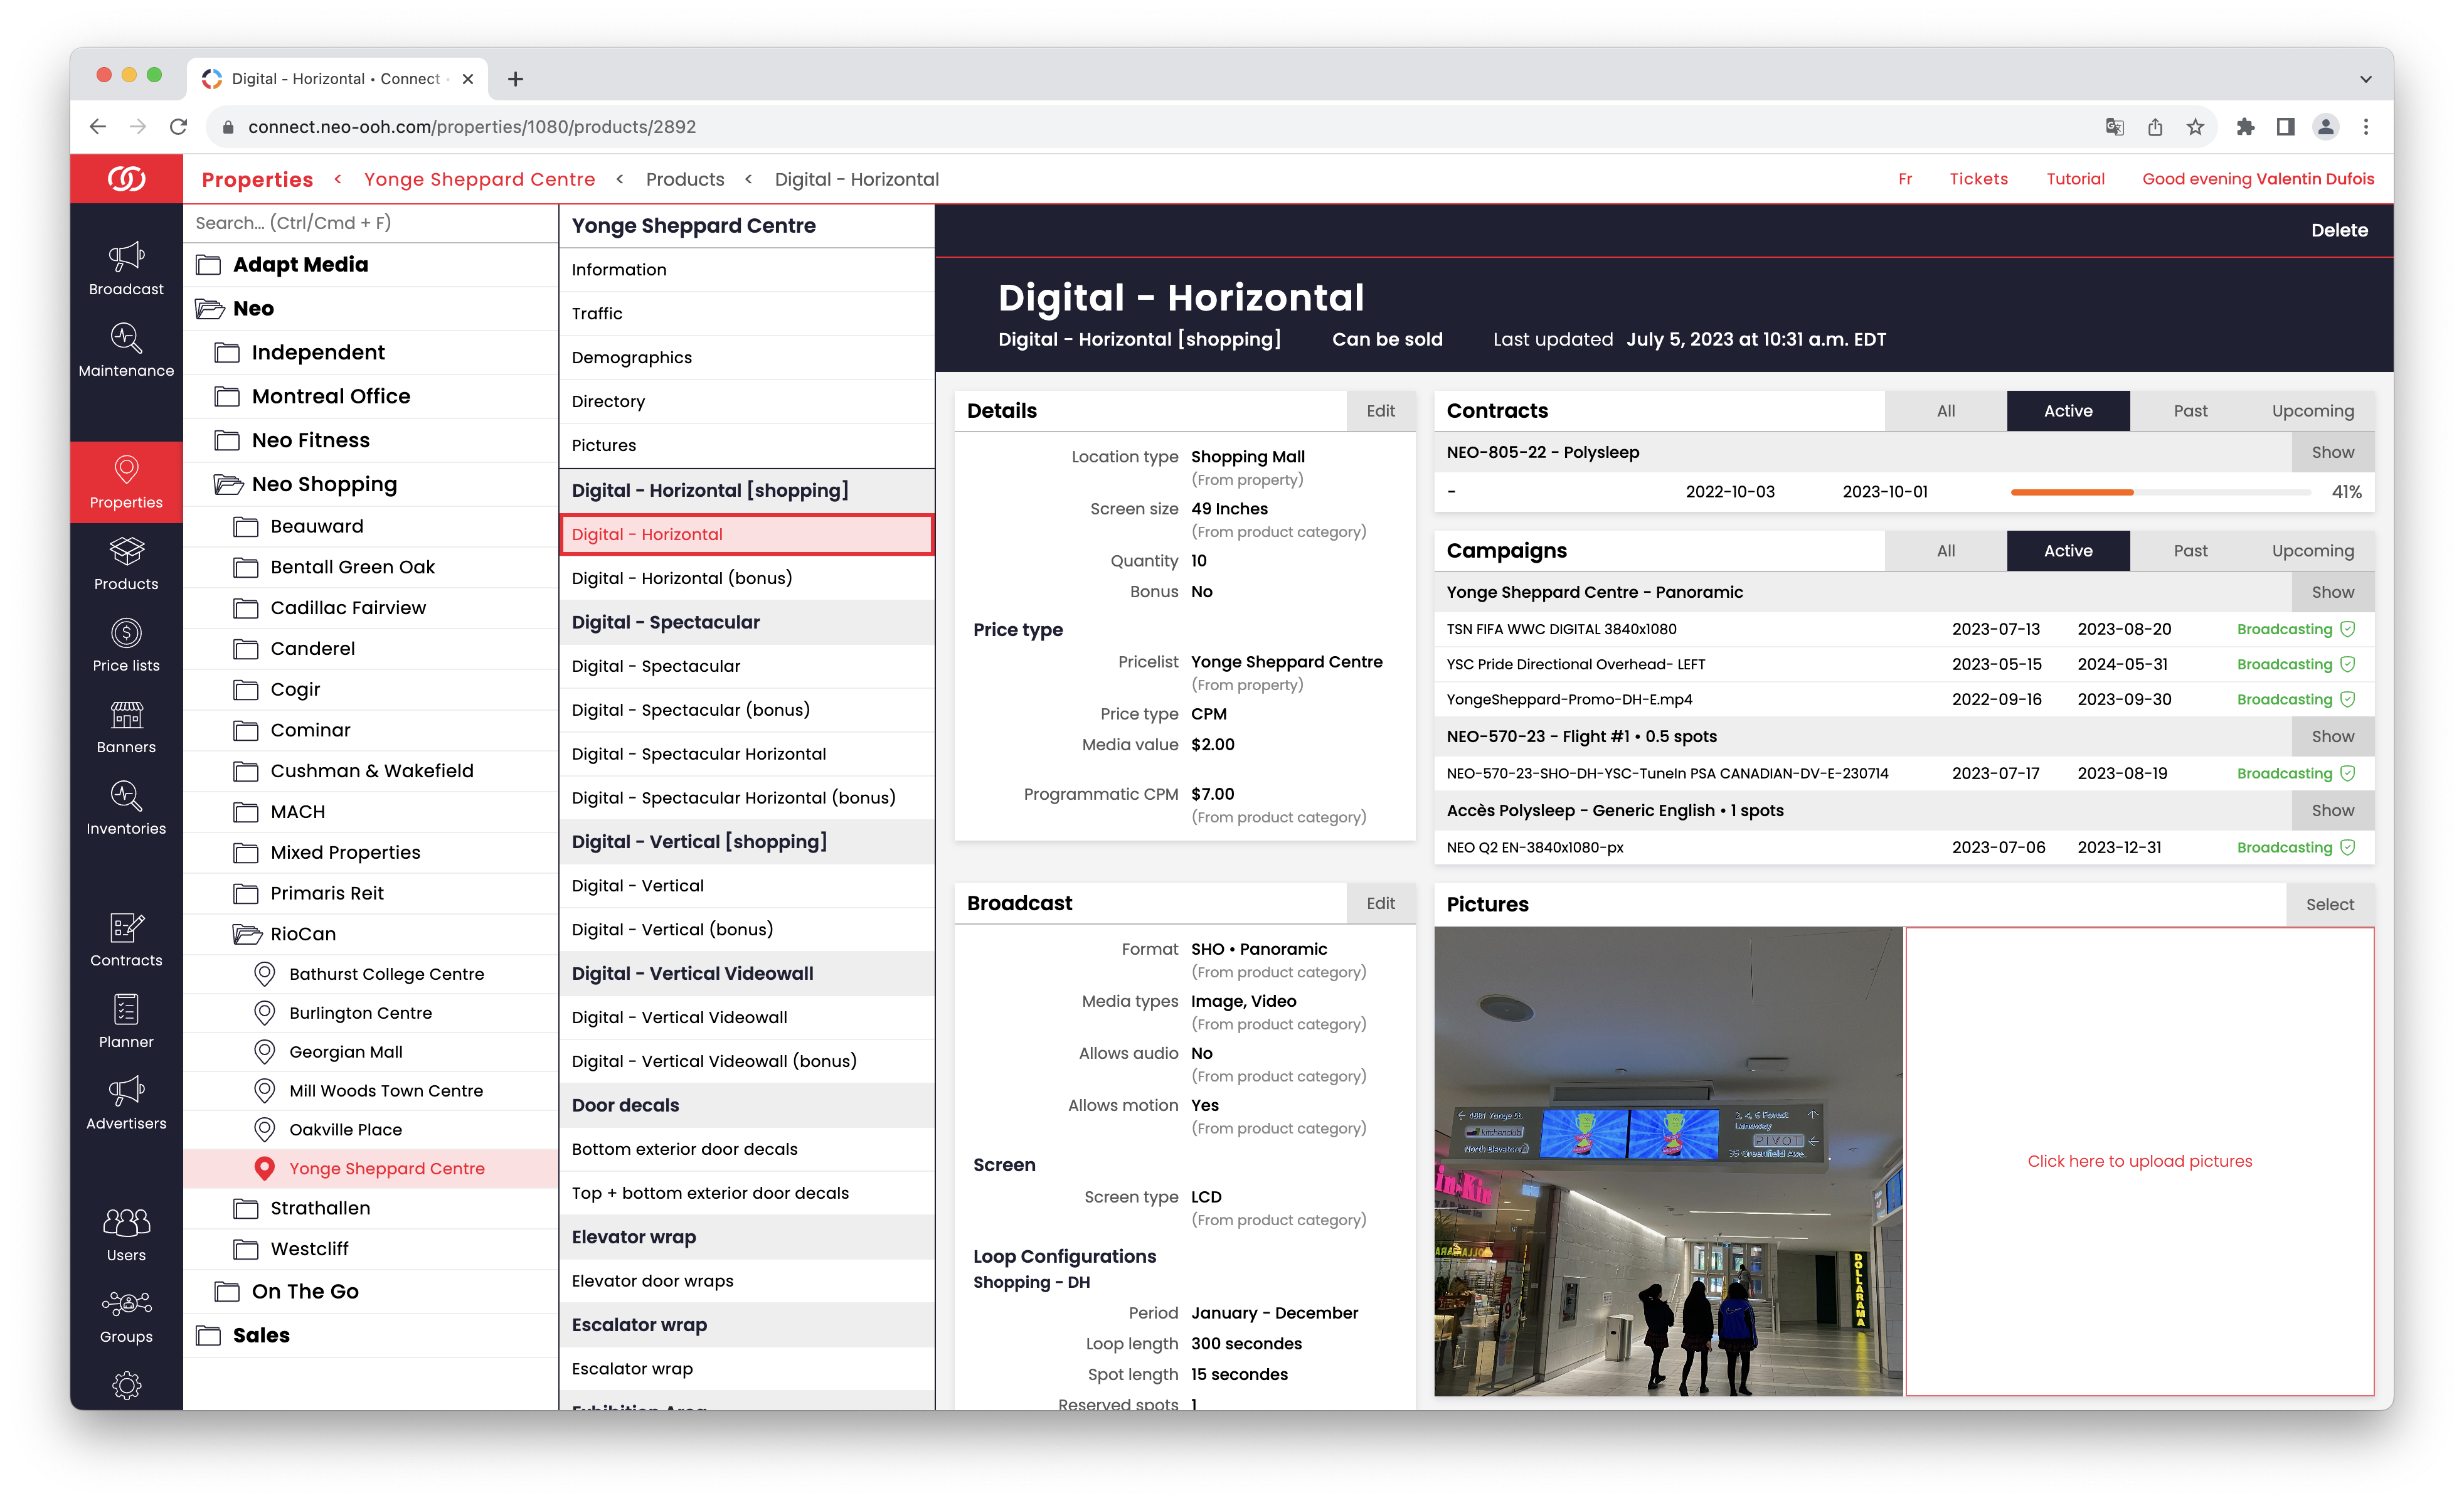
Task: Edit the Broadcast details
Action: click(1380, 902)
